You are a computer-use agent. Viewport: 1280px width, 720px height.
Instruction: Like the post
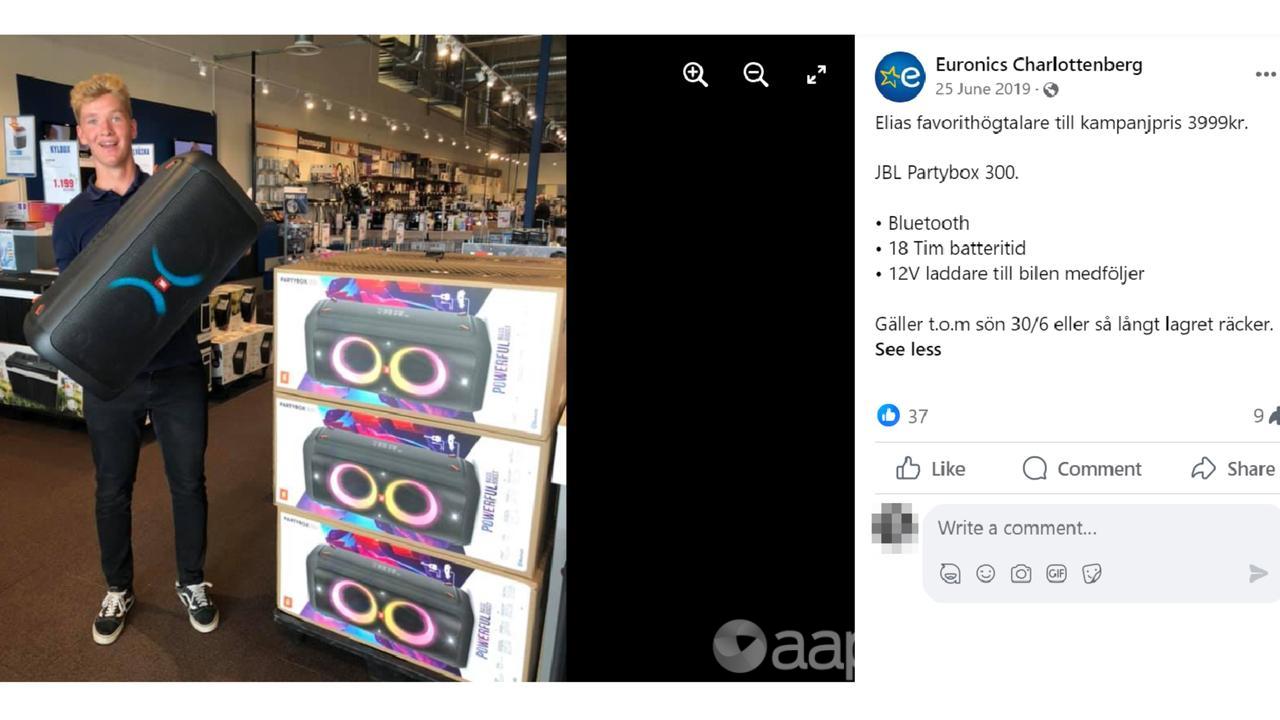(x=931, y=468)
